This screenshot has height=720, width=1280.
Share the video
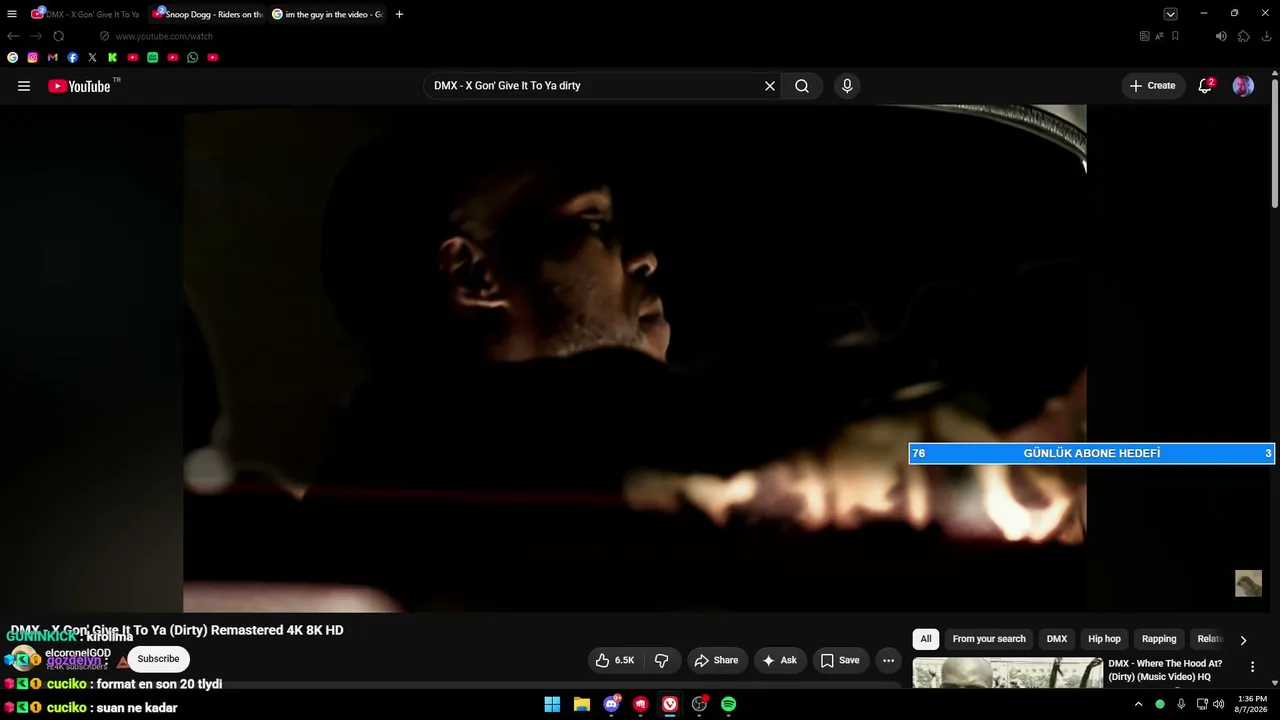point(716,660)
